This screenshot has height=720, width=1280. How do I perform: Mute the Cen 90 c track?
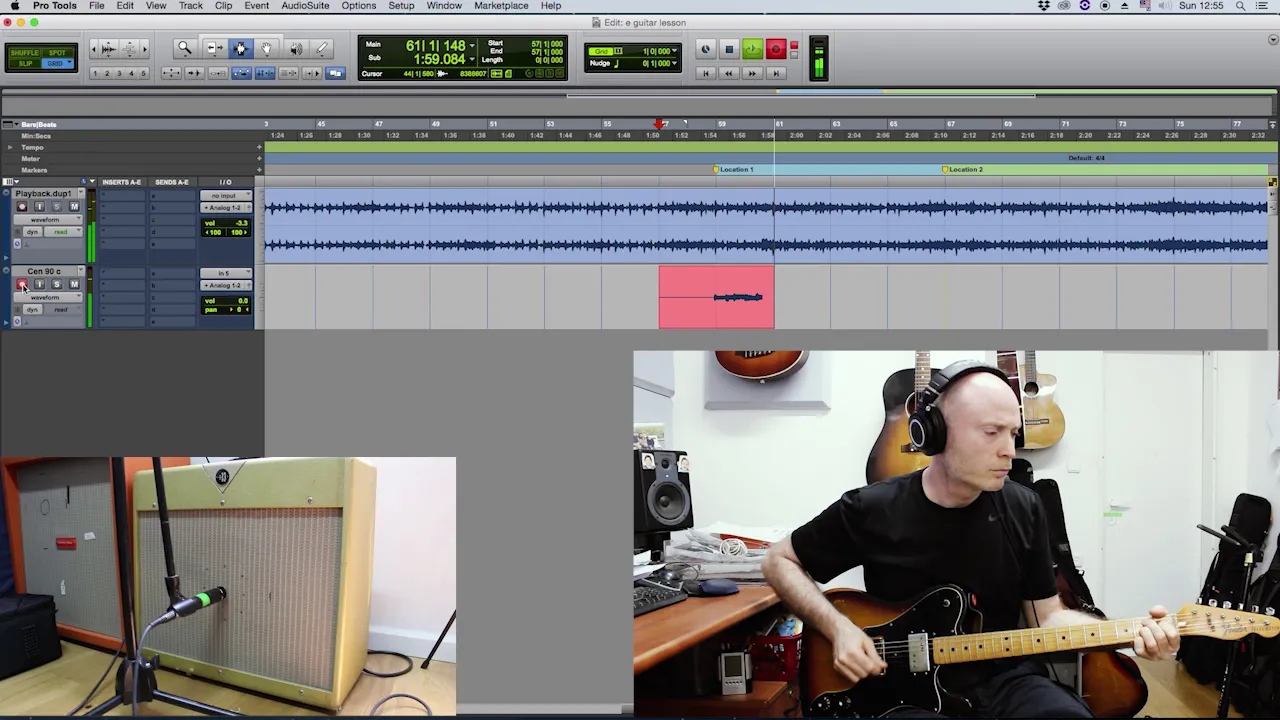(x=74, y=284)
